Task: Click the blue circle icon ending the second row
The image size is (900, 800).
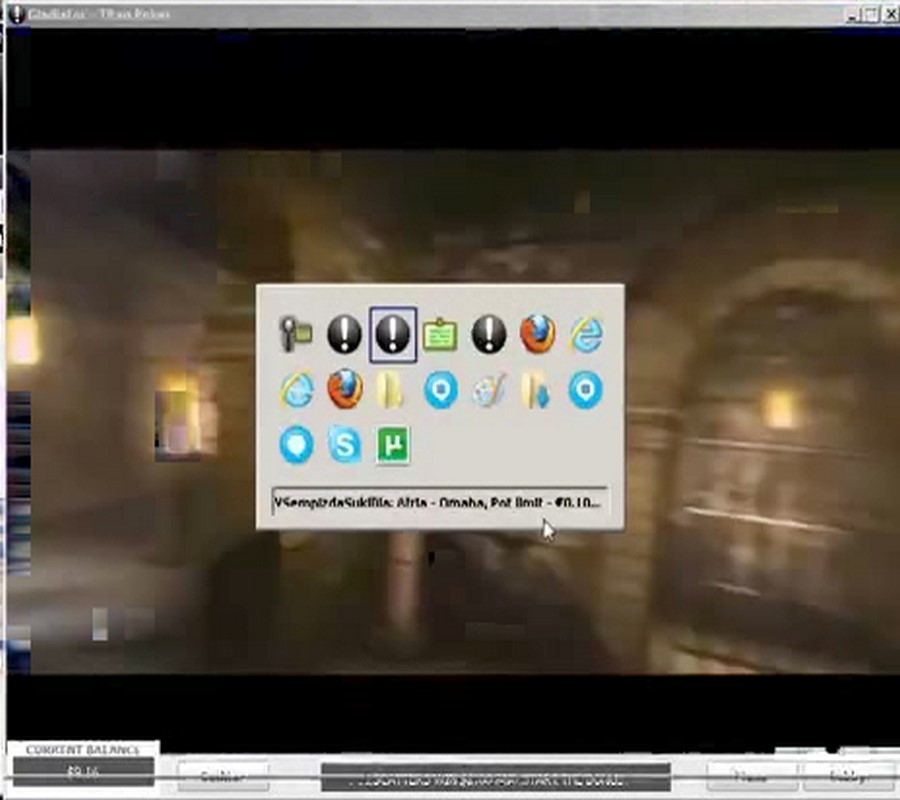Action: 586,390
